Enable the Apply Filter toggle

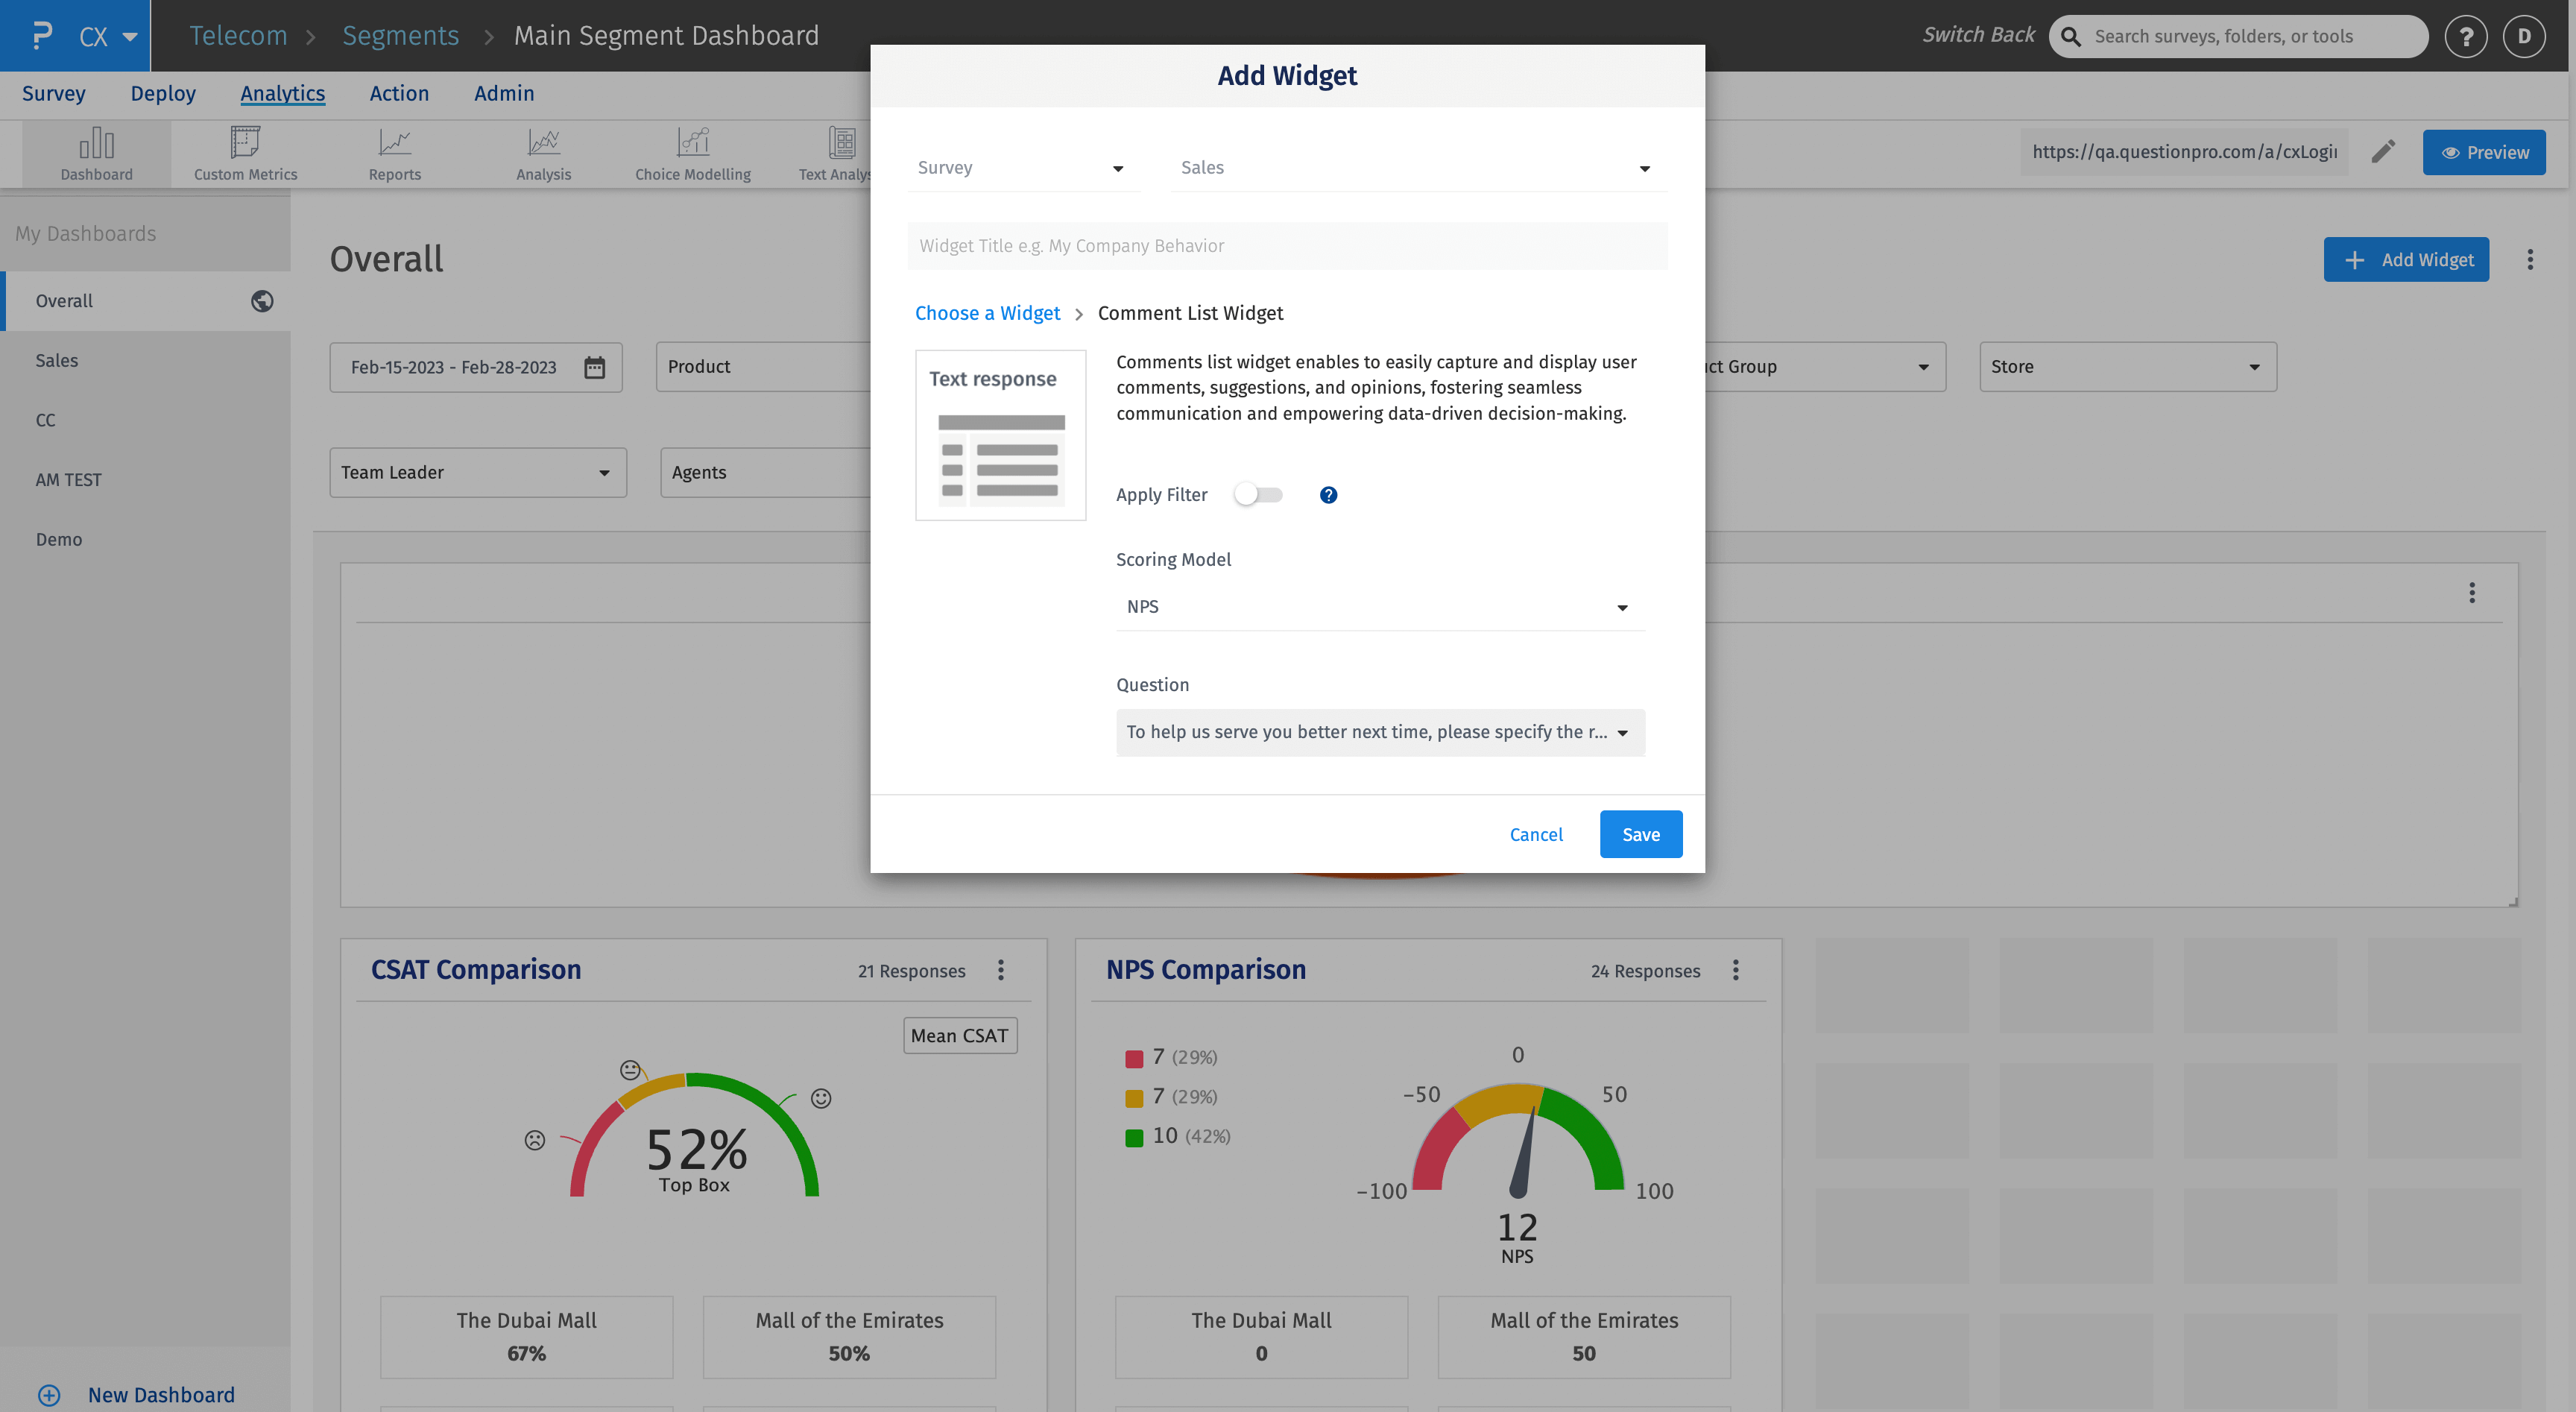(x=1258, y=495)
